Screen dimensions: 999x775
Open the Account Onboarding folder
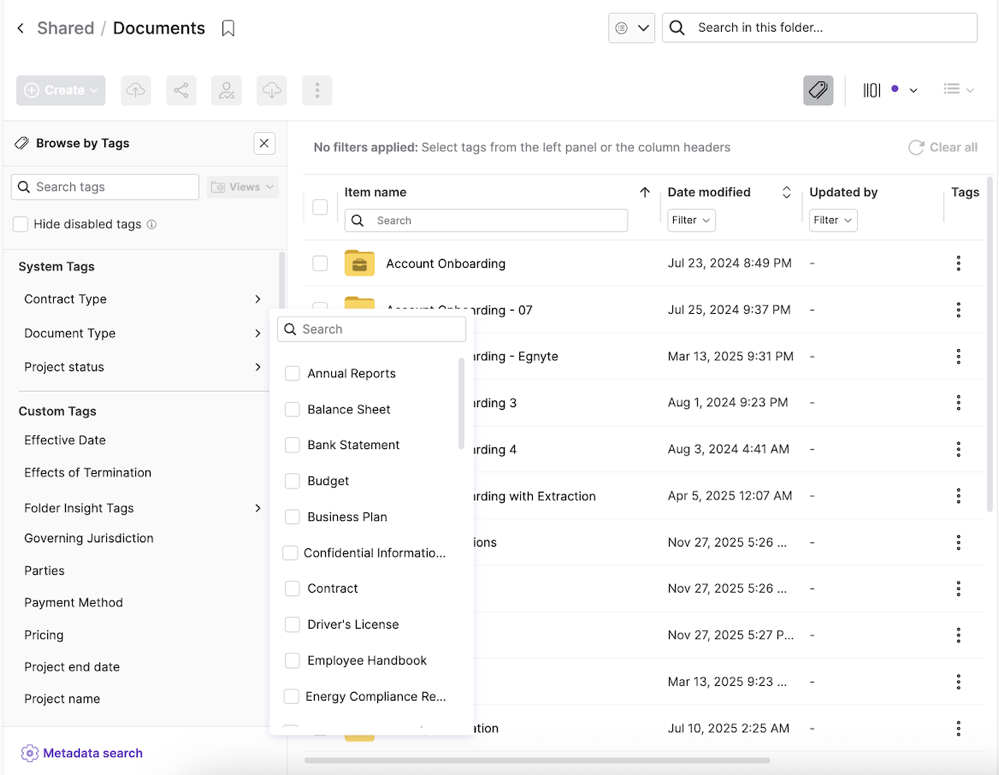click(445, 264)
